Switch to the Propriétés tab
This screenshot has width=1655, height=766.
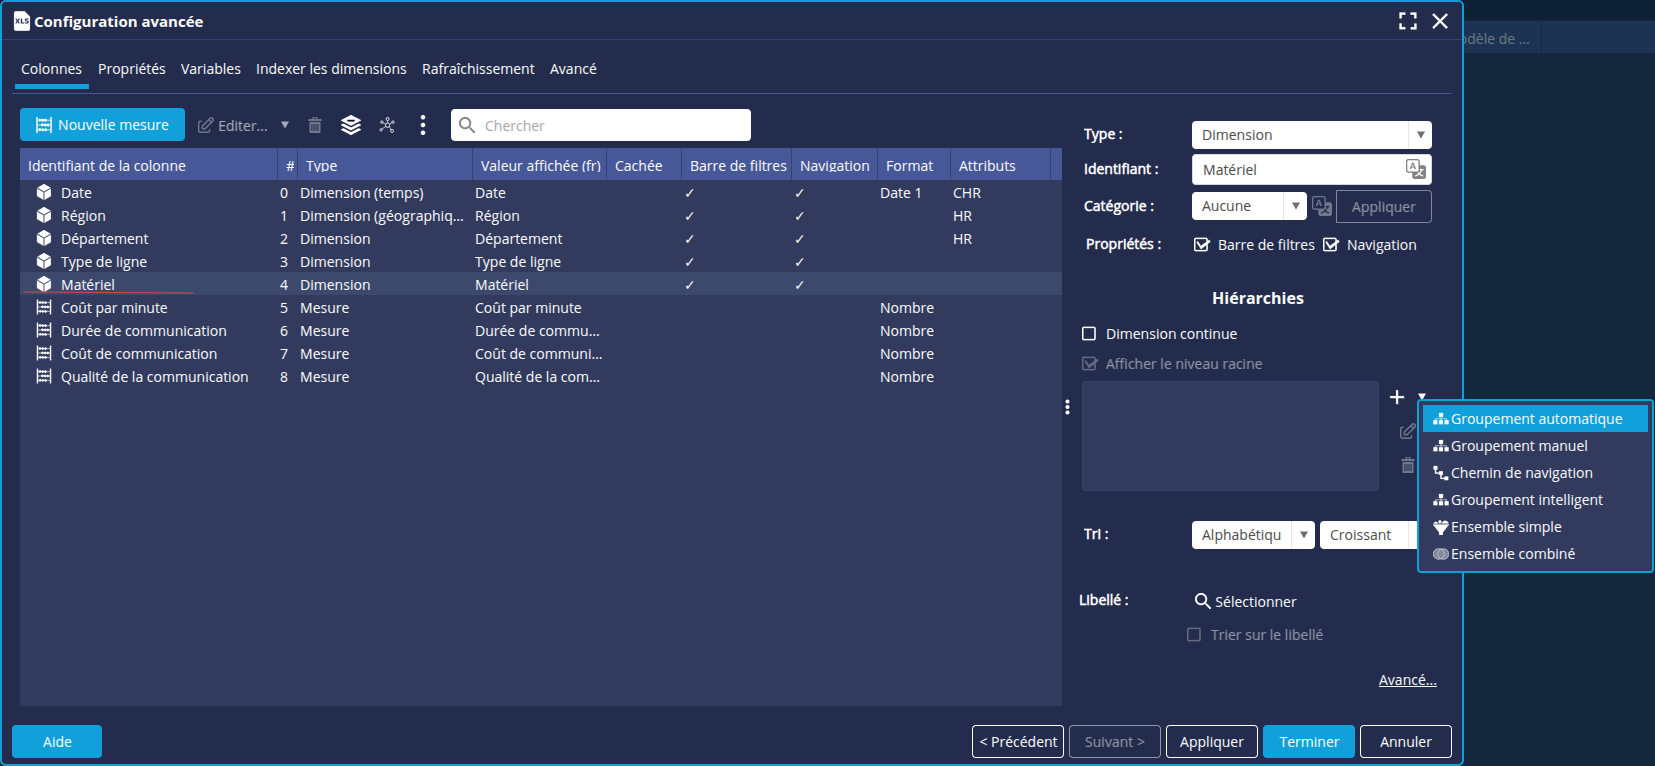pos(132,69)
